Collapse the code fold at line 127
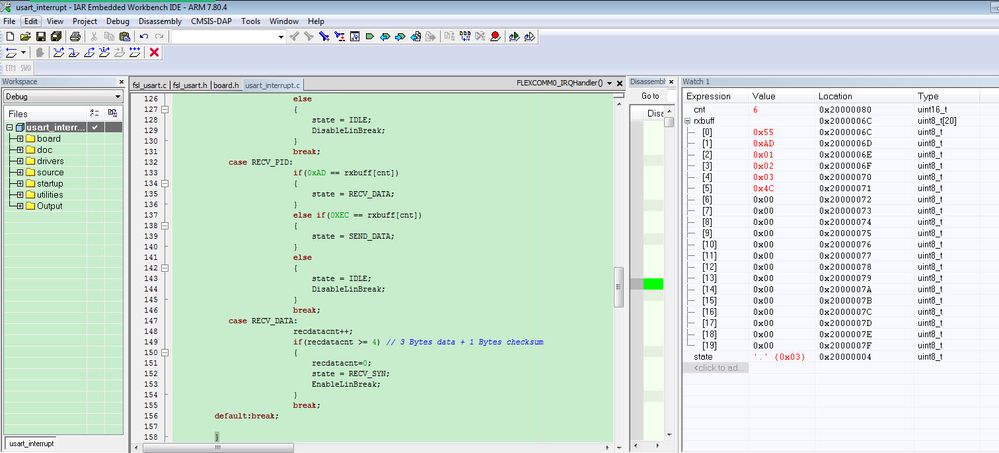This screenshot has width=999, height=453. click(165, 111)
